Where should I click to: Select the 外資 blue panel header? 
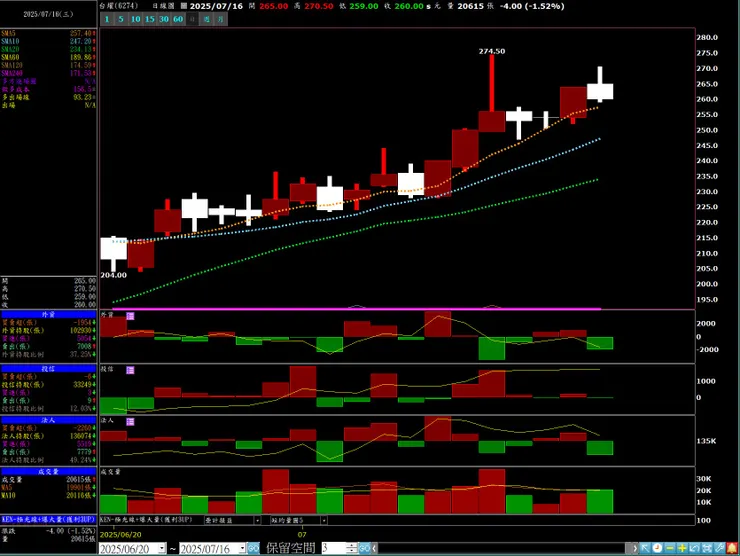click(x=49, y=314)
